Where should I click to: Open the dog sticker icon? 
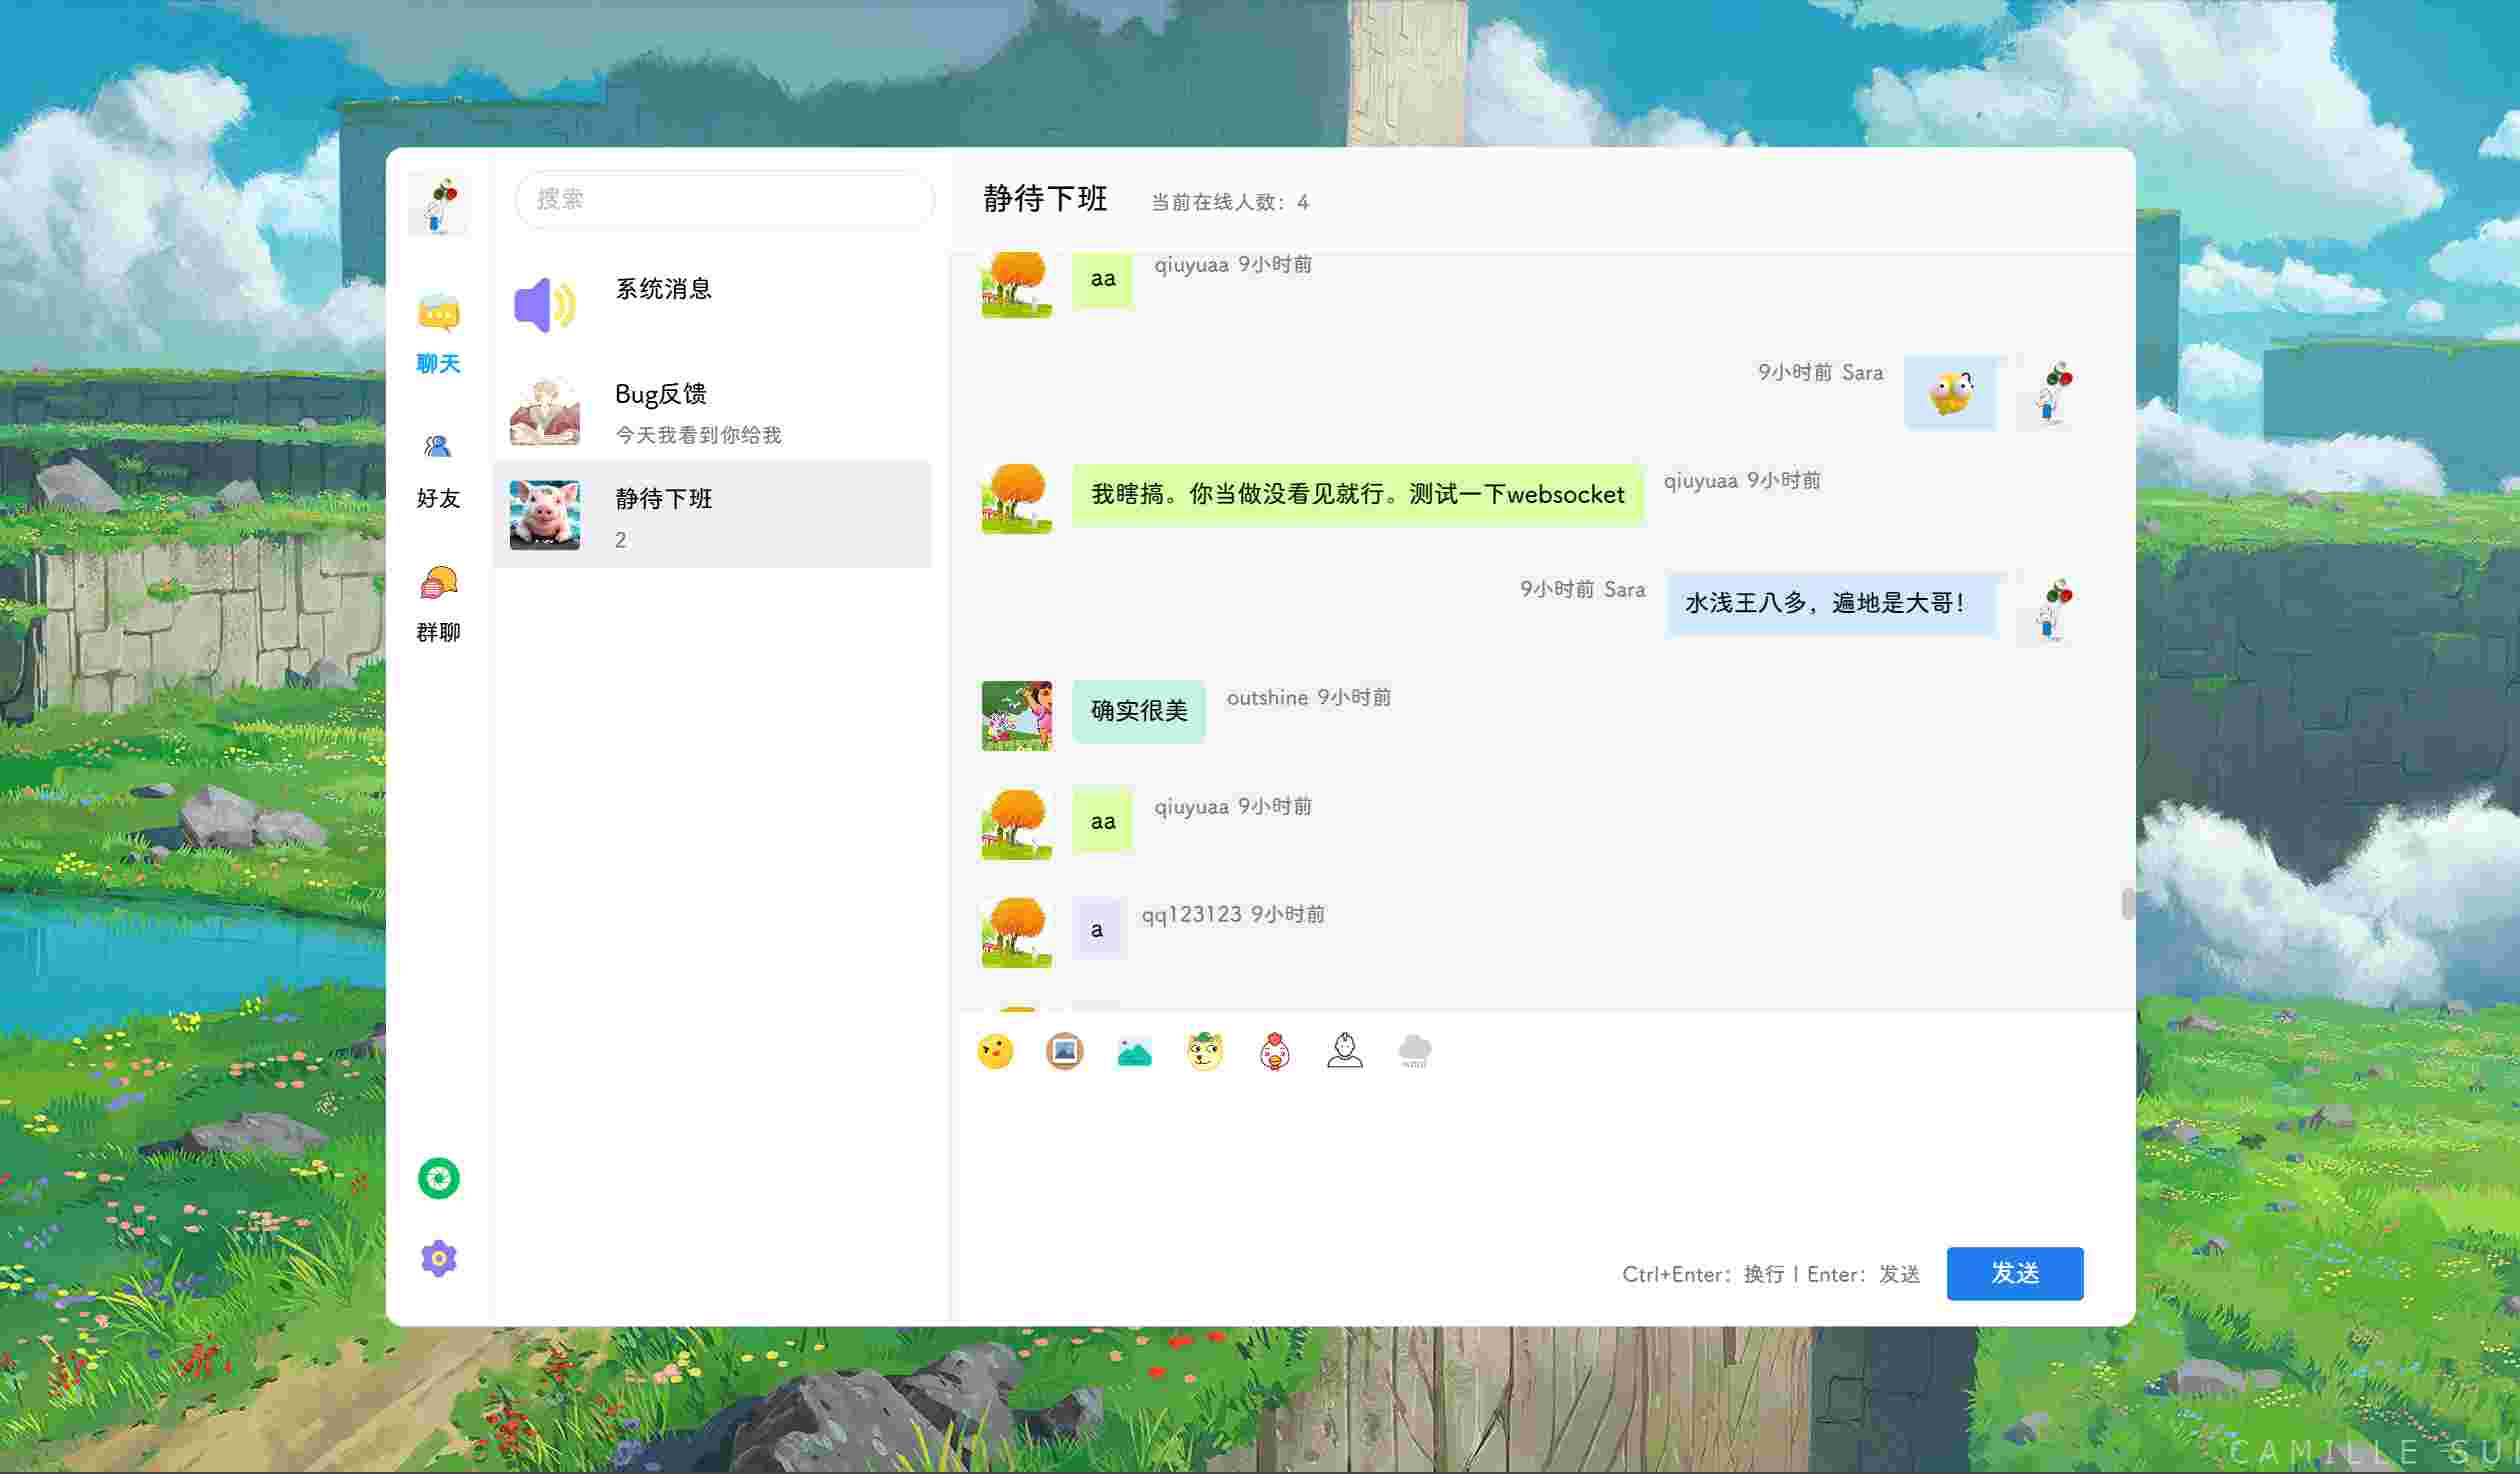coord(1205,1051)
